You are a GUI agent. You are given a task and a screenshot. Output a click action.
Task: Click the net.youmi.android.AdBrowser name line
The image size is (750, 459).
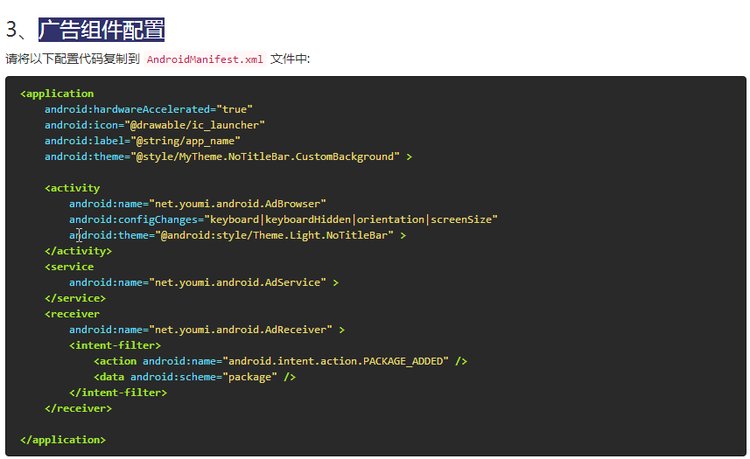point(198,204)
